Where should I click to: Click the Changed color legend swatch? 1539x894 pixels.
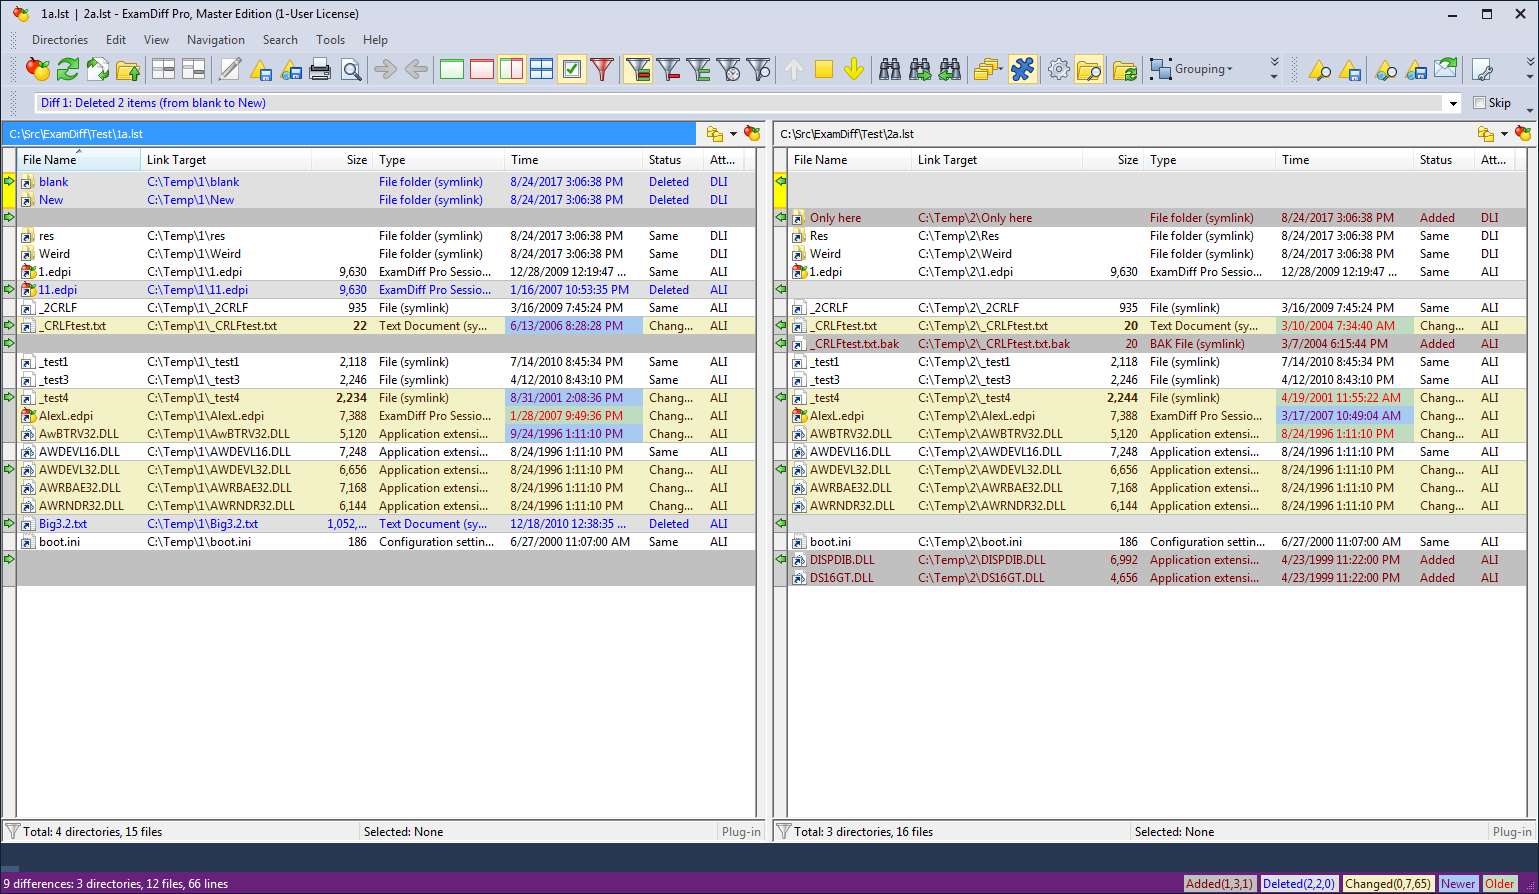tap(1387, 884)
